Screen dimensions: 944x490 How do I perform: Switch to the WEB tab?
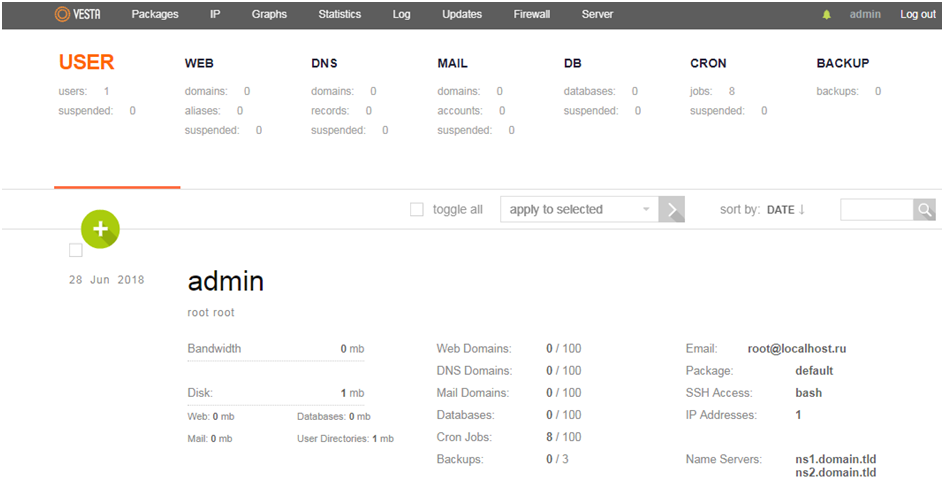coord(199,63)
